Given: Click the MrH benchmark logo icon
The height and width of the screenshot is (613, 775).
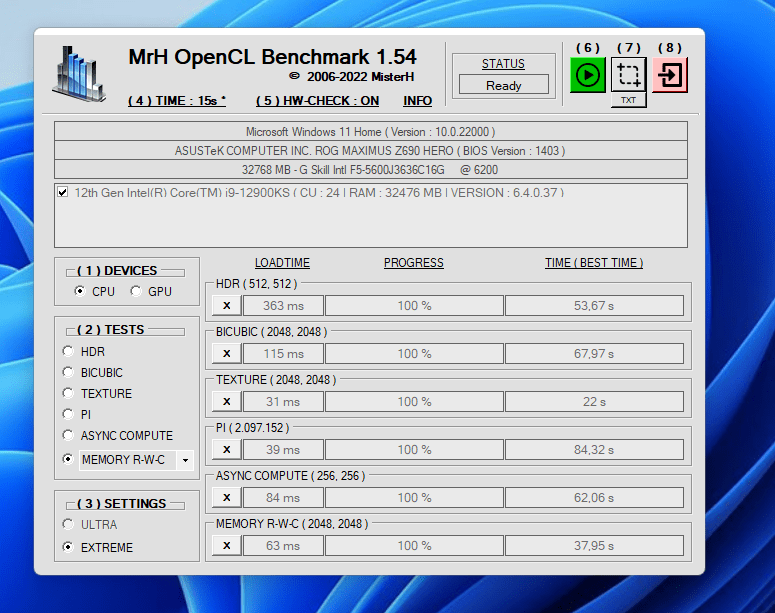Looking at the screenshot, I should (79, 74).
